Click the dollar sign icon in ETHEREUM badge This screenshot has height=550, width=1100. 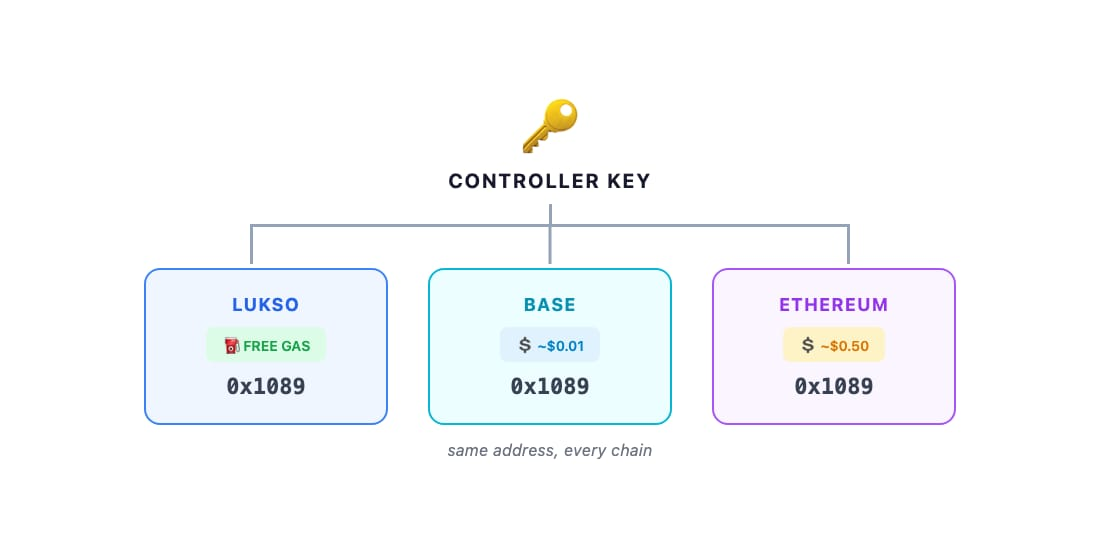[x=807, y=344]
